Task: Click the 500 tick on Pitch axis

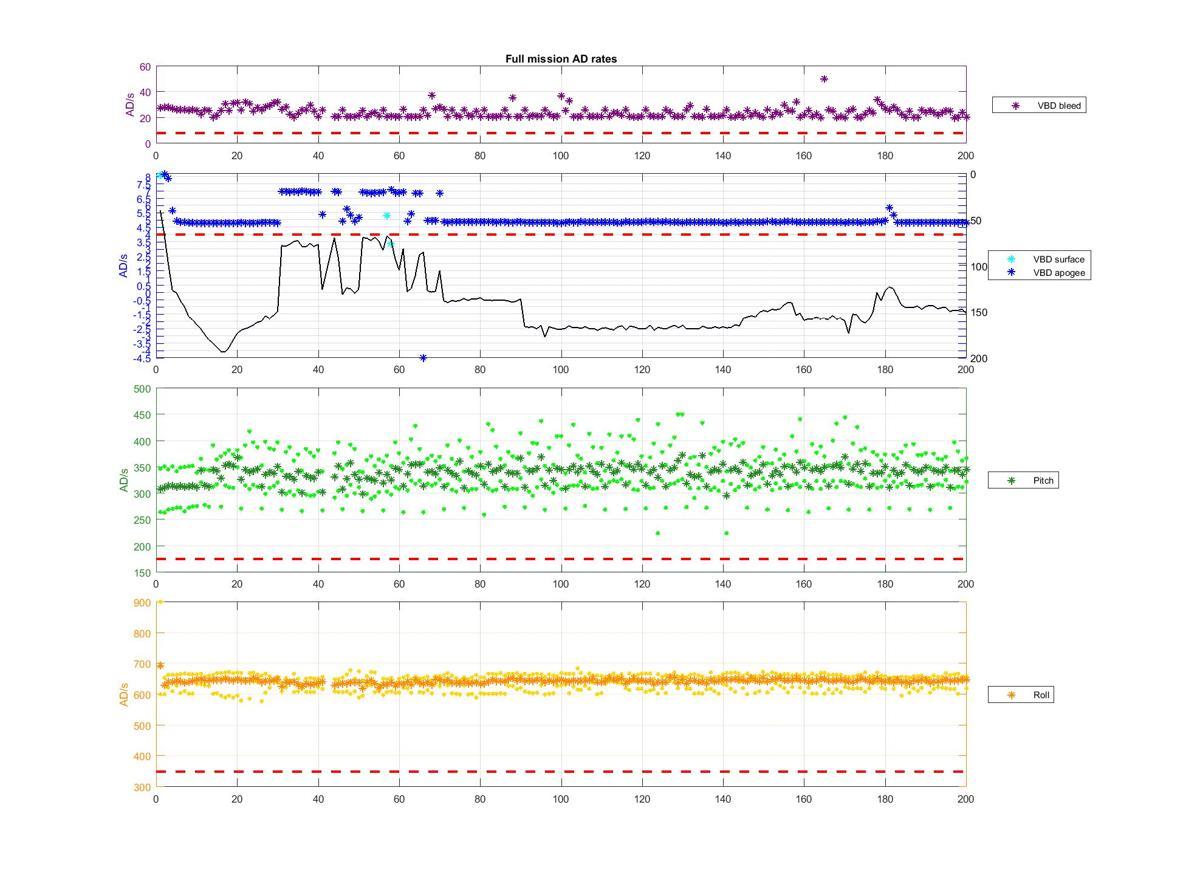Action: pos(142,389)
